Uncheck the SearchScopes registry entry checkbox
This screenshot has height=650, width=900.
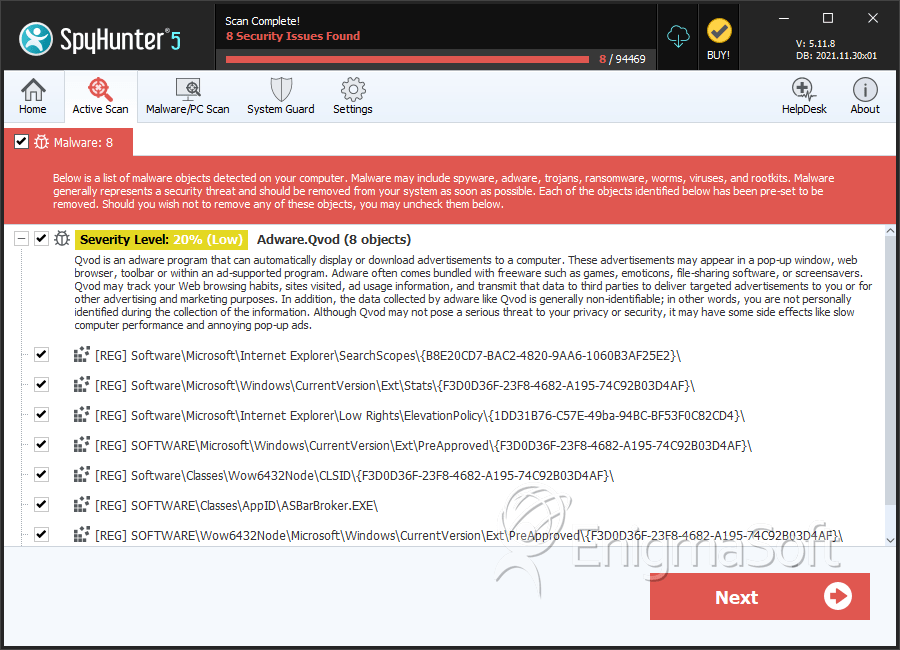[x=41, y=355]
